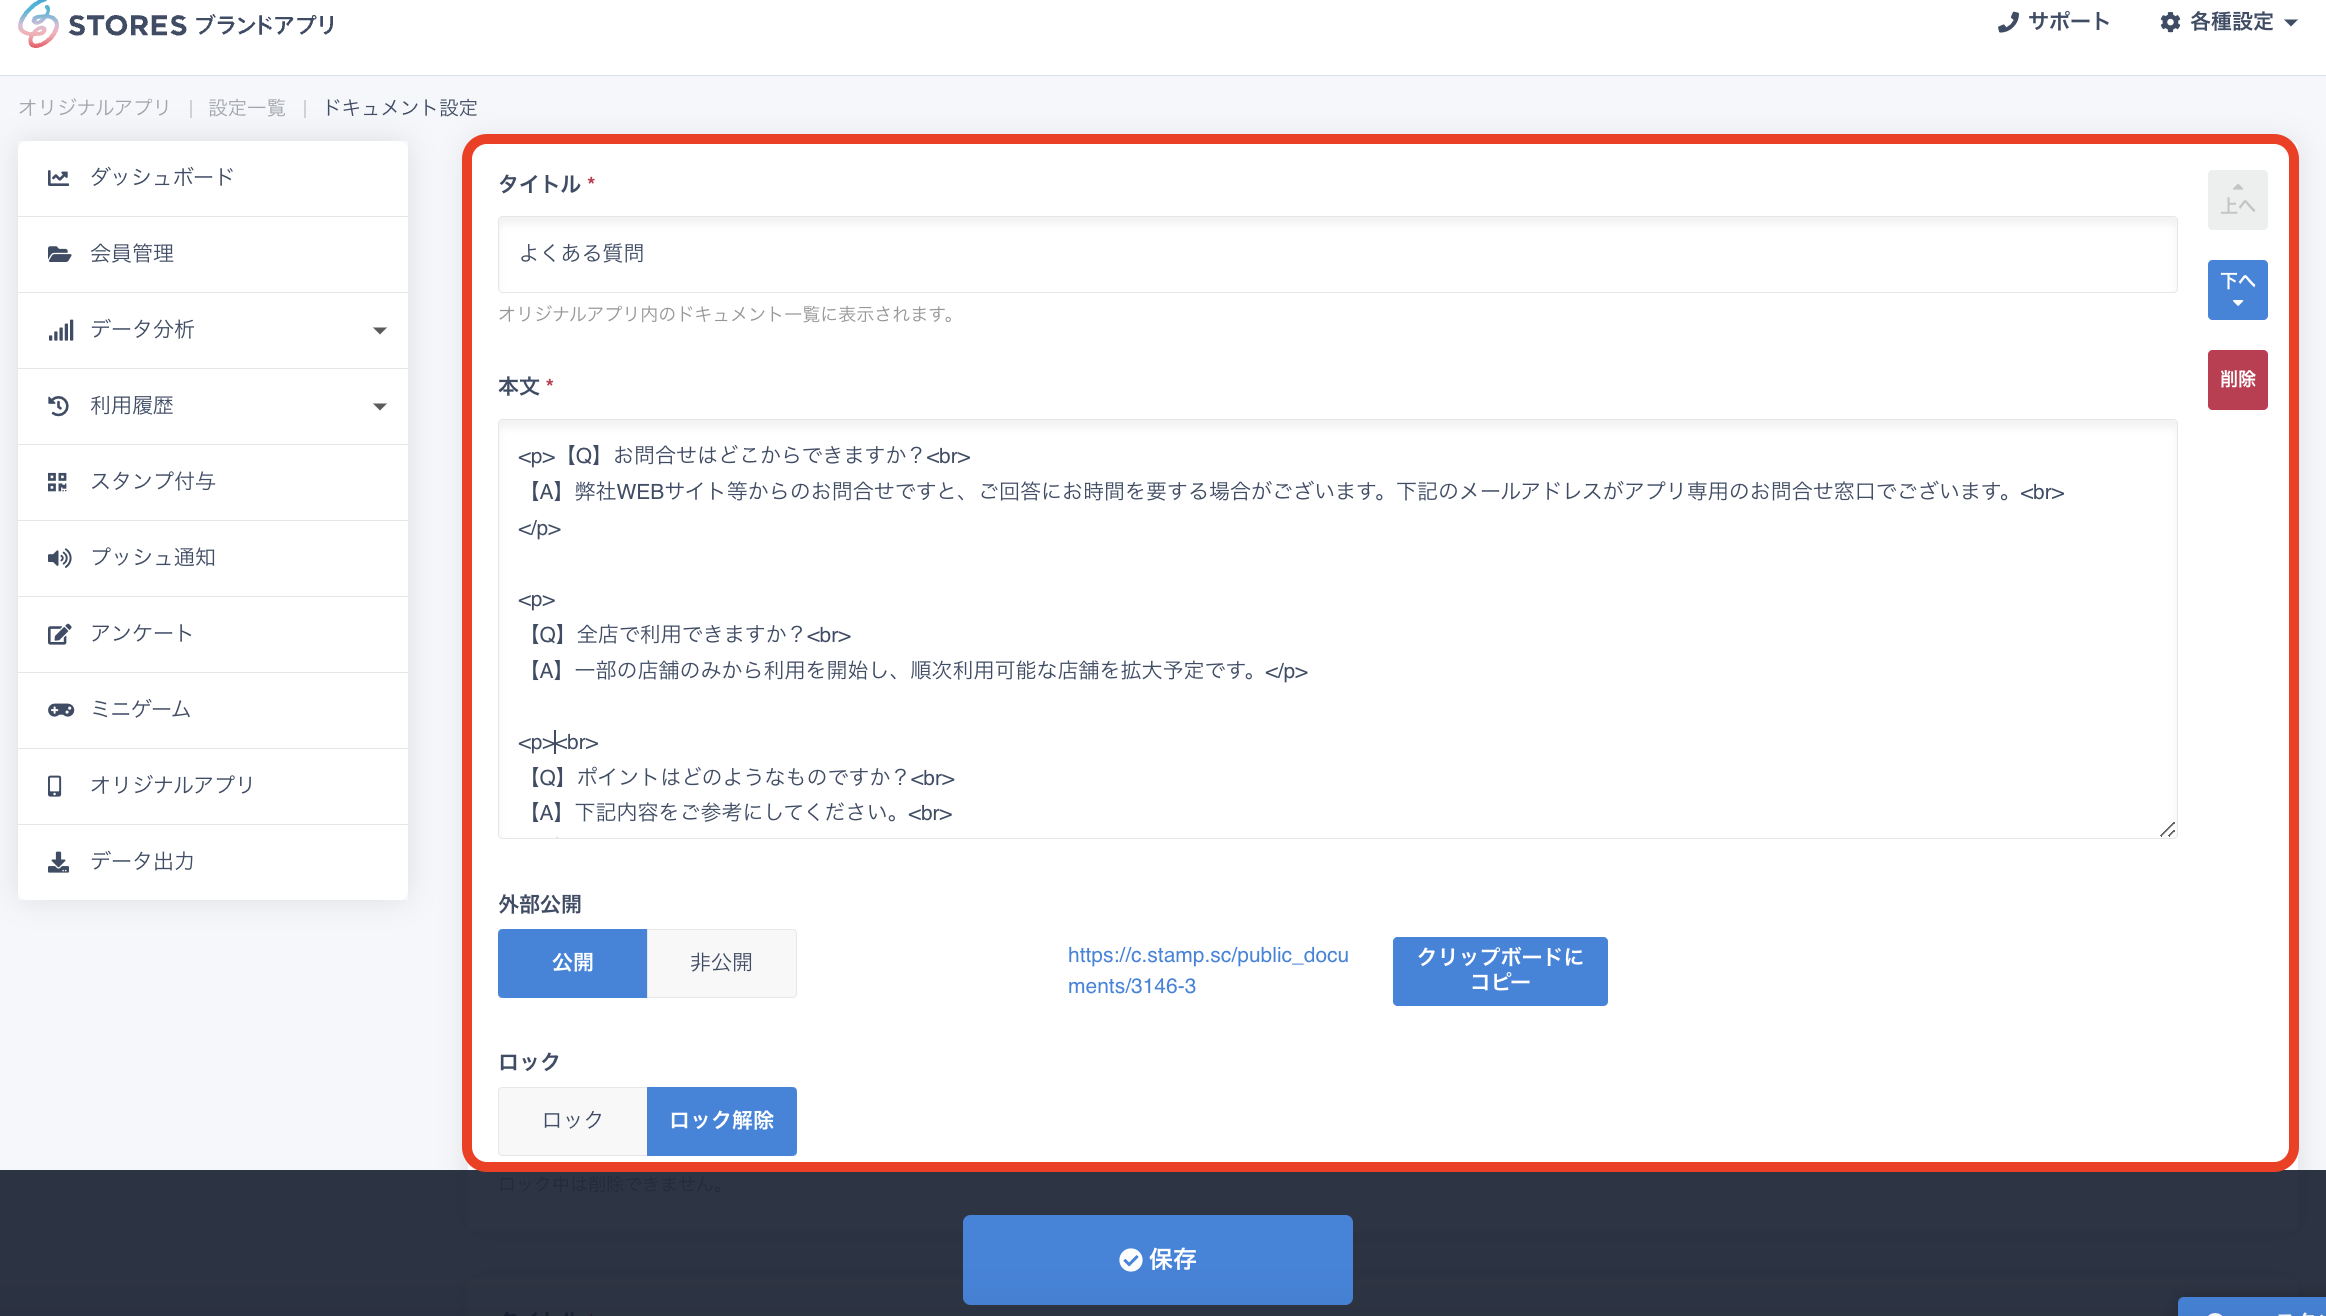Click the push notification speaker icon
Viewport: 2326px width, 1316px height.
point(59,558)
